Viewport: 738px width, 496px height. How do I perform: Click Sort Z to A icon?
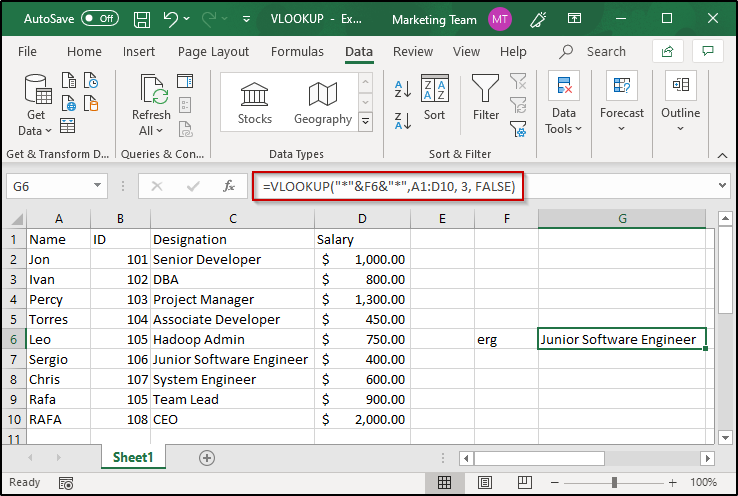click(x=403, y=121)
